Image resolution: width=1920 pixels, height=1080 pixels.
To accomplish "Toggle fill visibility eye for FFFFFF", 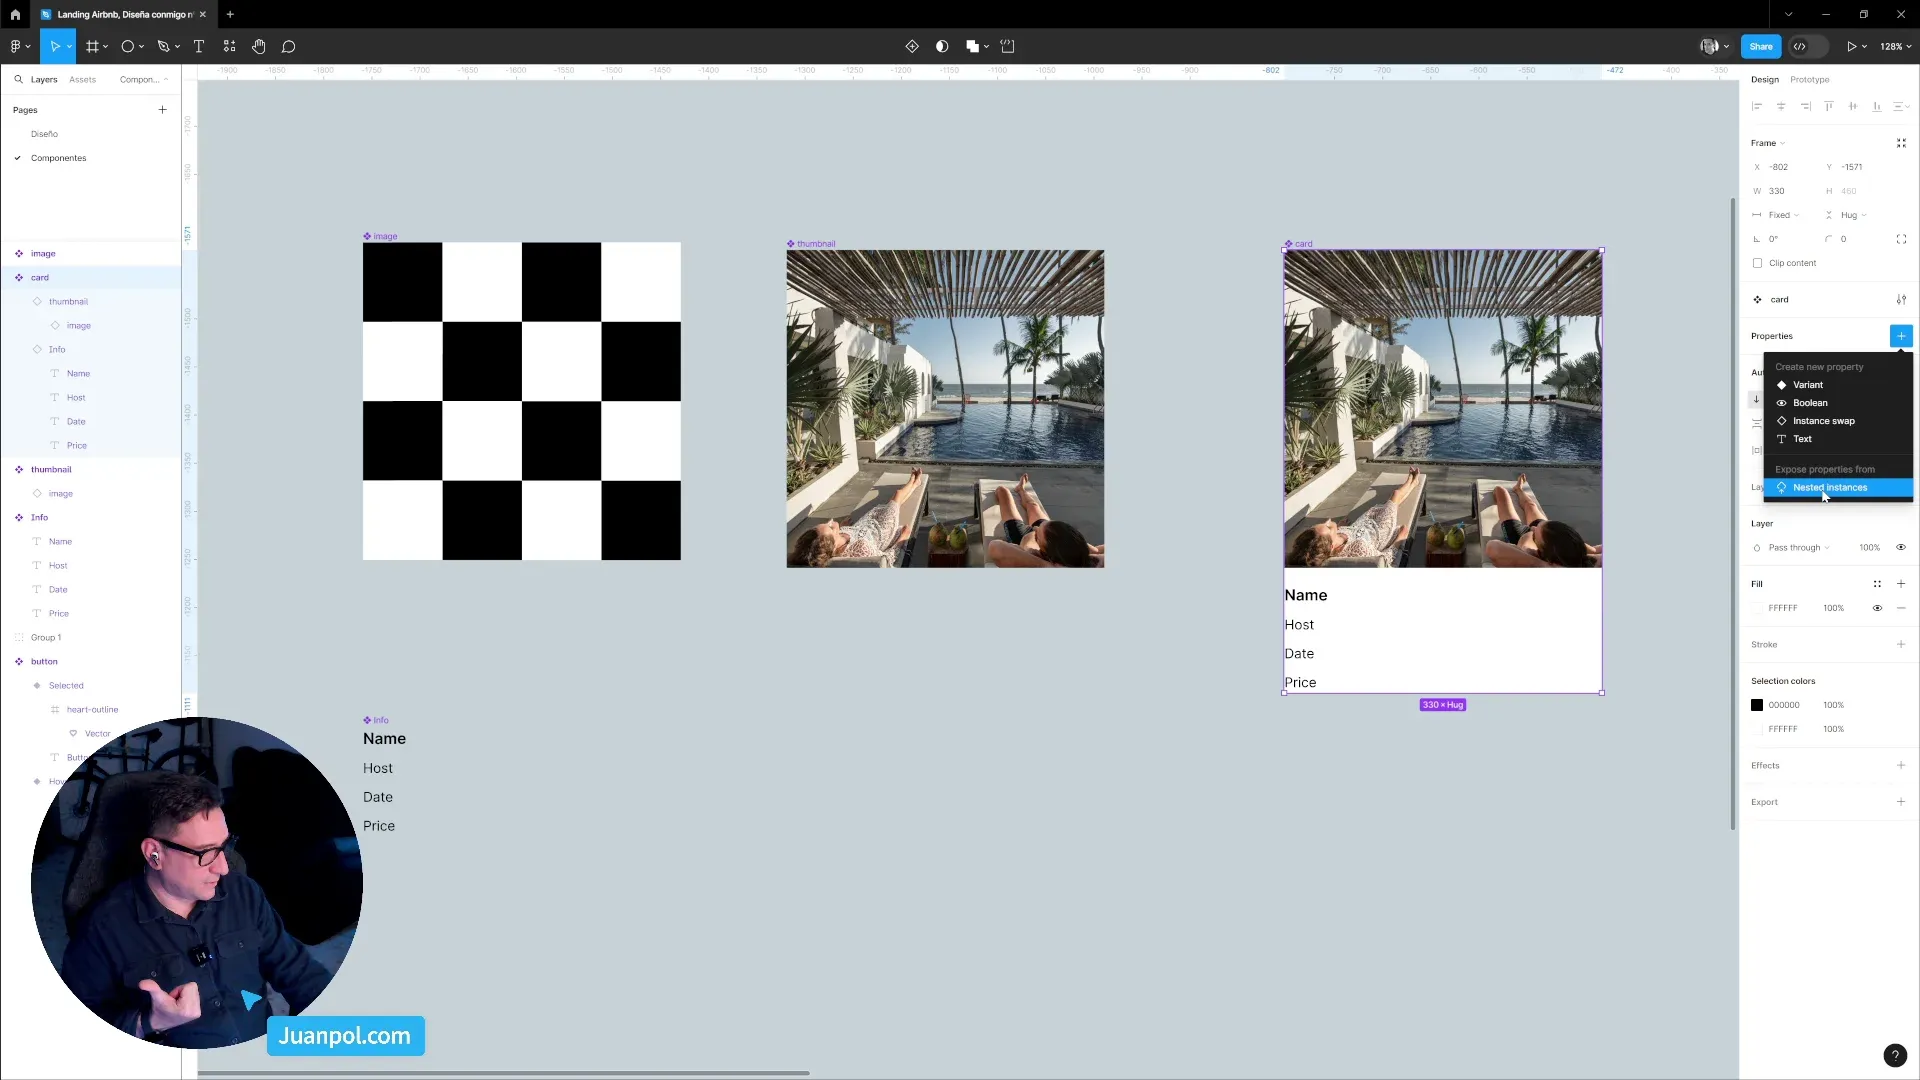I will (x=1877, y=608).
